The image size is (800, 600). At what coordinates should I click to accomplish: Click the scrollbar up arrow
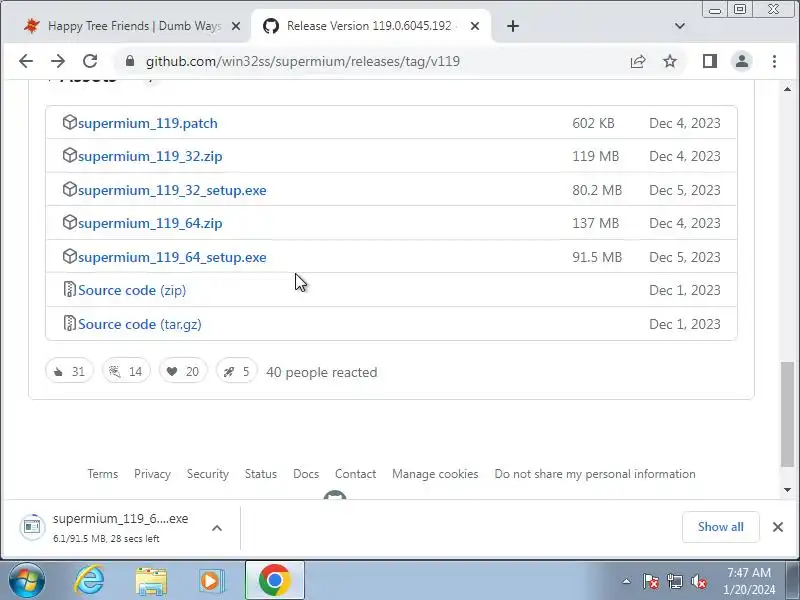[787, 89]
